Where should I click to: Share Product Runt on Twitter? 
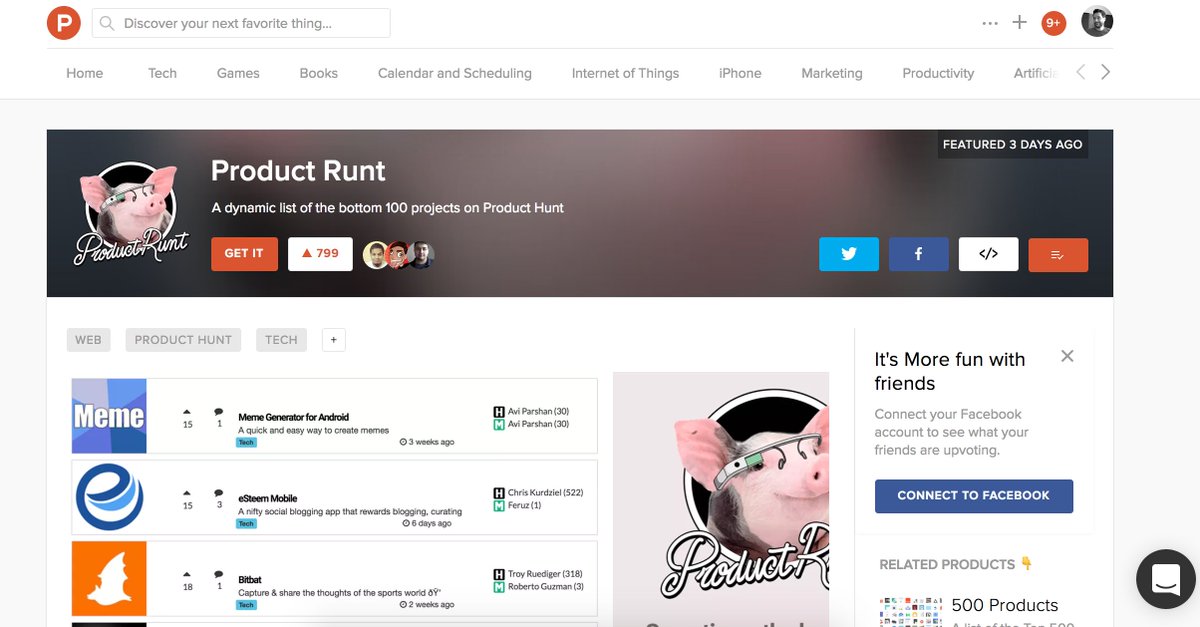(849, 254)
